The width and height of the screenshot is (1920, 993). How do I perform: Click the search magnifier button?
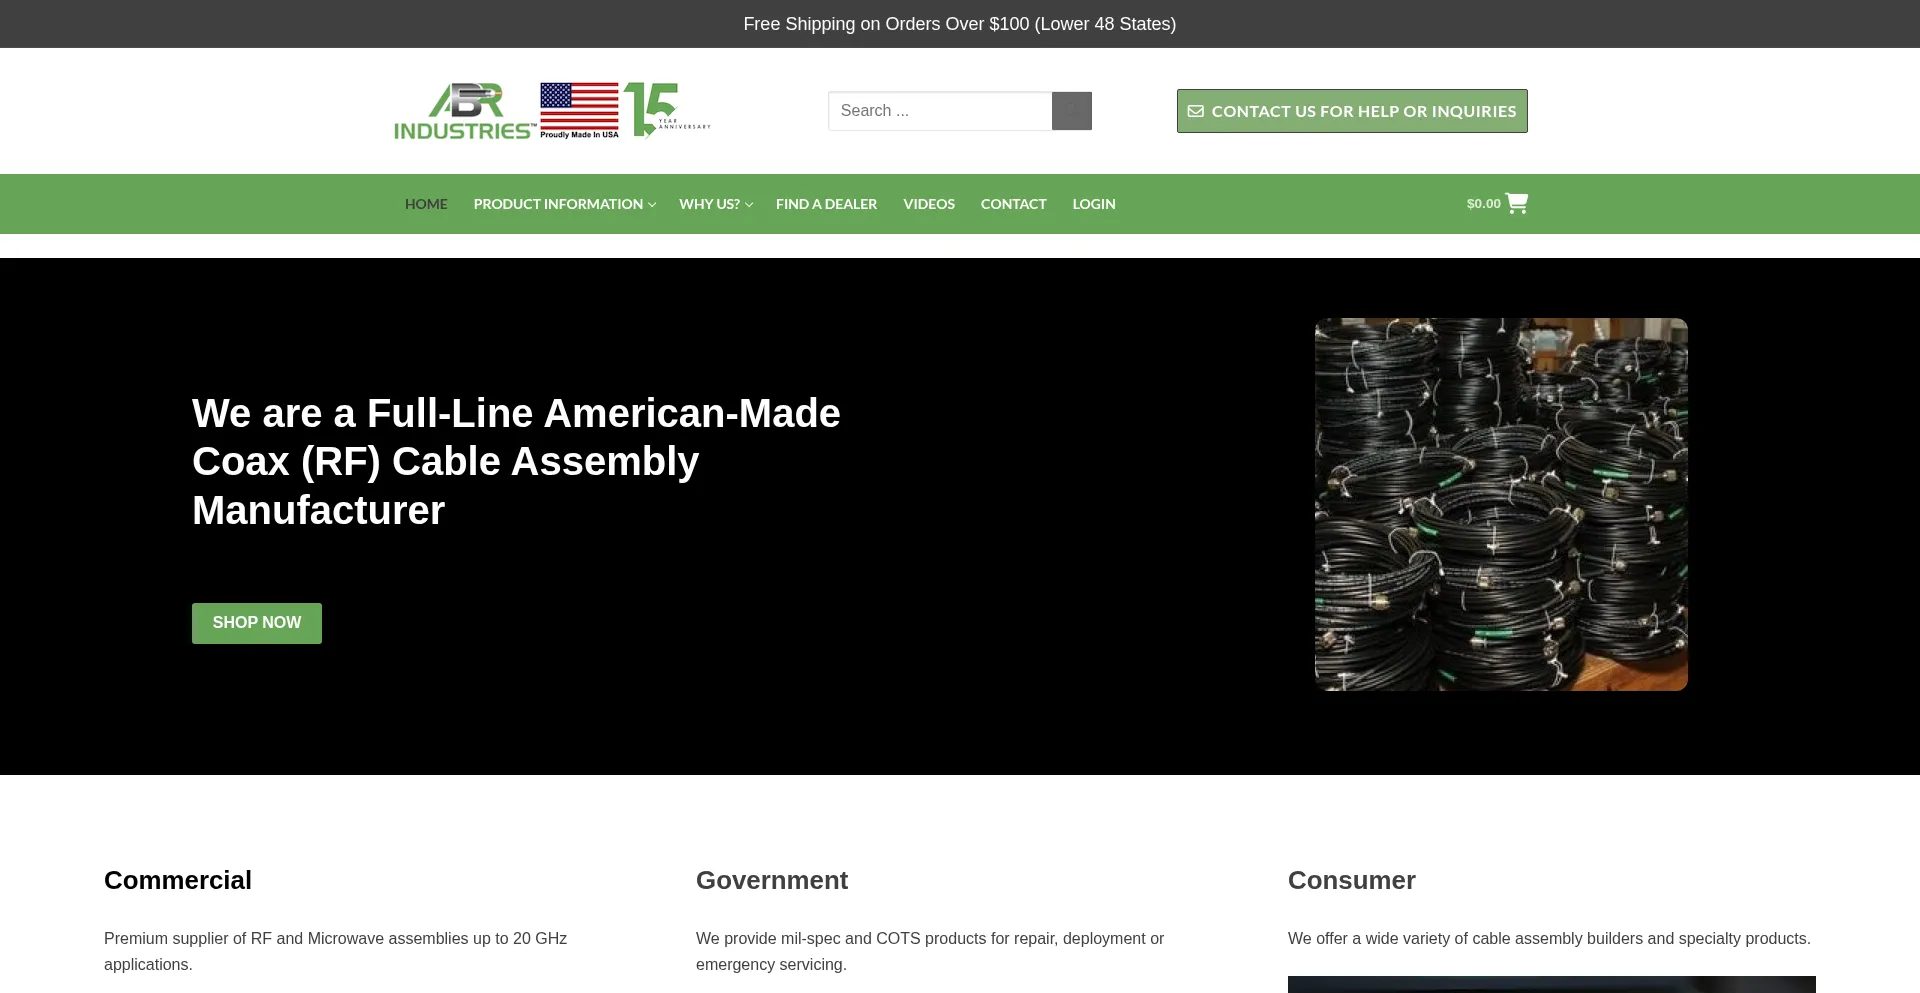[1071, 111]
